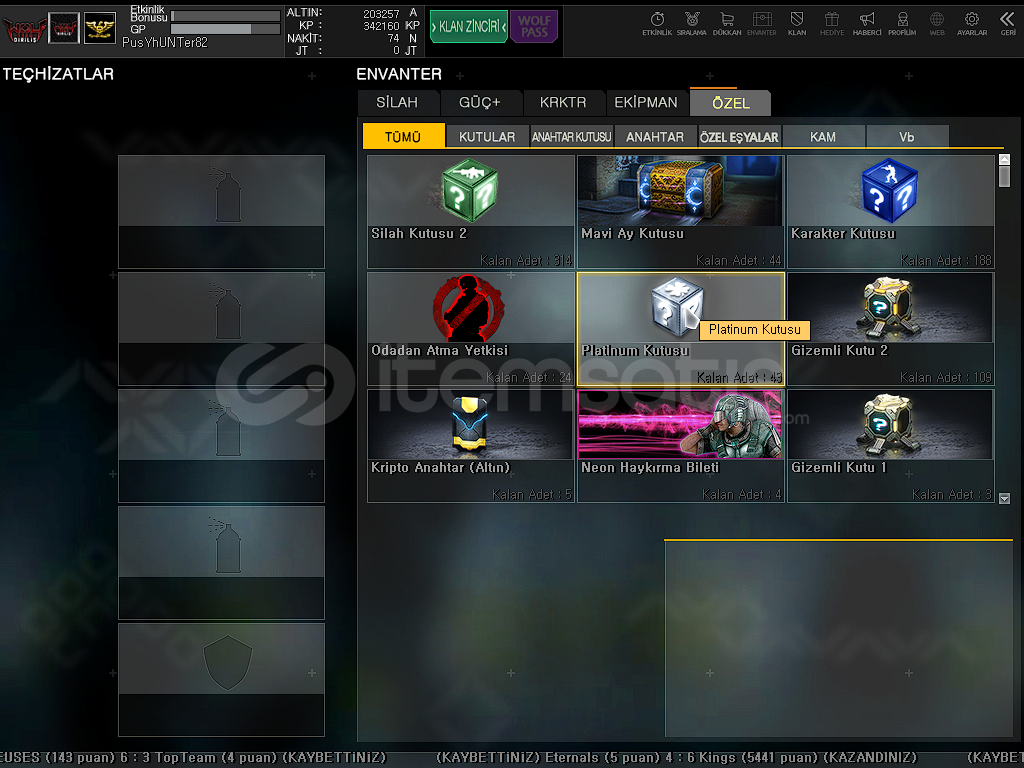Click the KP balance 342160
Image resolution: width=1024 pixels, height=768 pixels.
click(381, 25)
